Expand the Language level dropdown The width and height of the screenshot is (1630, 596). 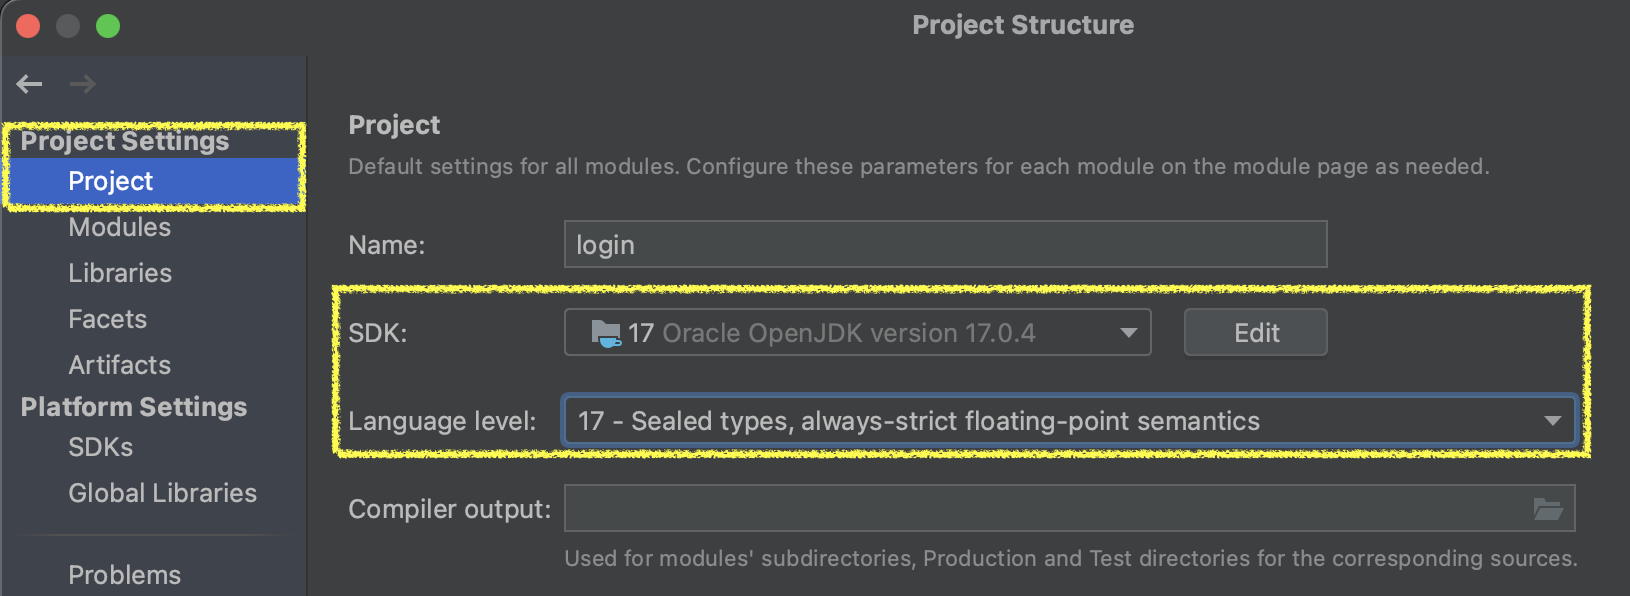click(1552, 421)
